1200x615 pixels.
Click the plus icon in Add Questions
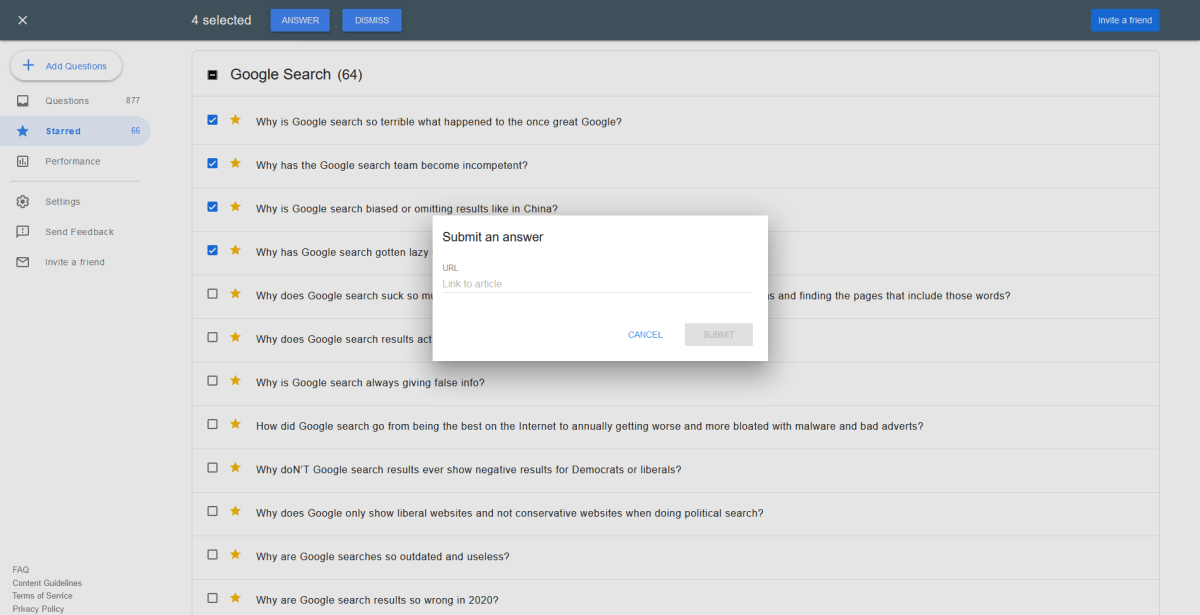28,66
